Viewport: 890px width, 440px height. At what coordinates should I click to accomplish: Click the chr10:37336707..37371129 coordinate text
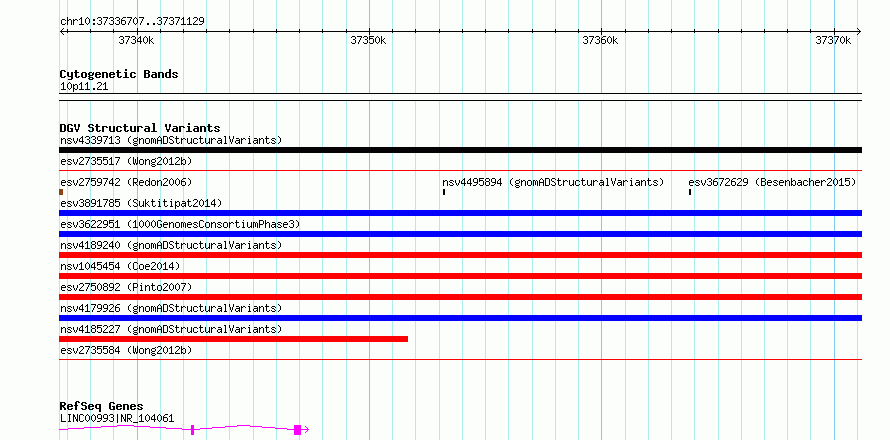[x=132, y=22]
